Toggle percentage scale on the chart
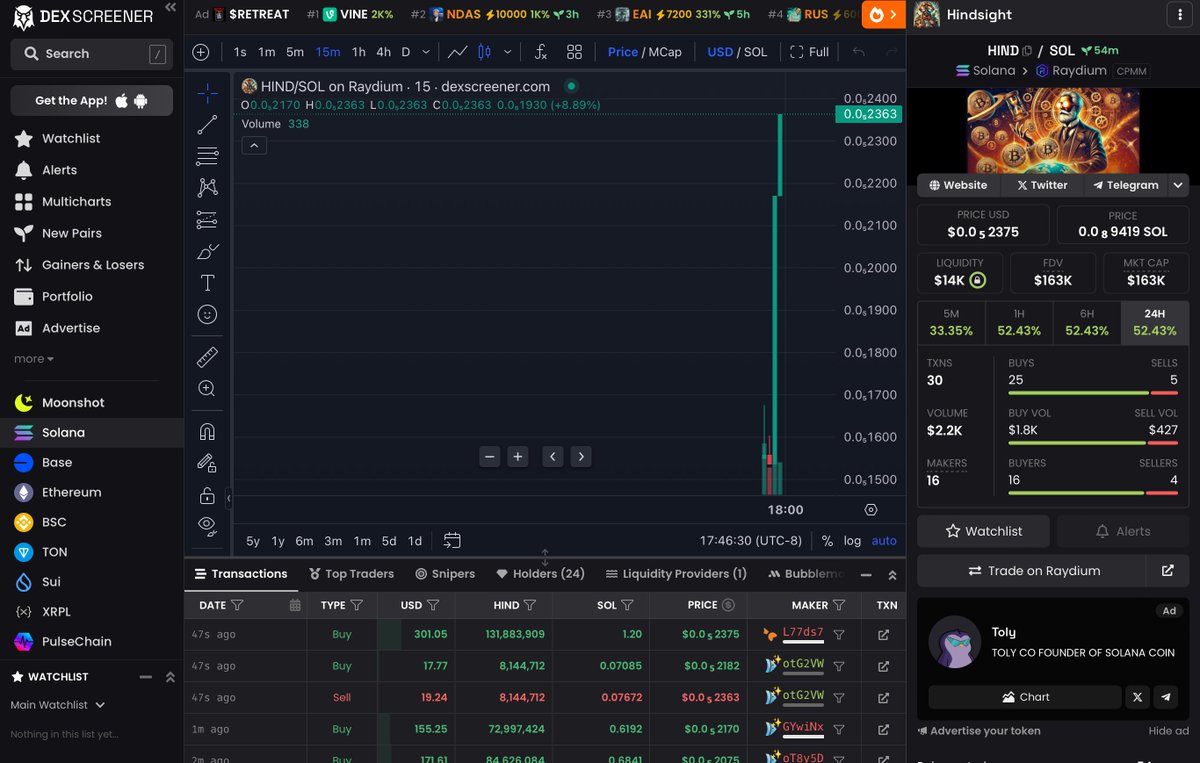This screenshot has width=1200, height=763. pyautogui.click(x=827, y=540)
